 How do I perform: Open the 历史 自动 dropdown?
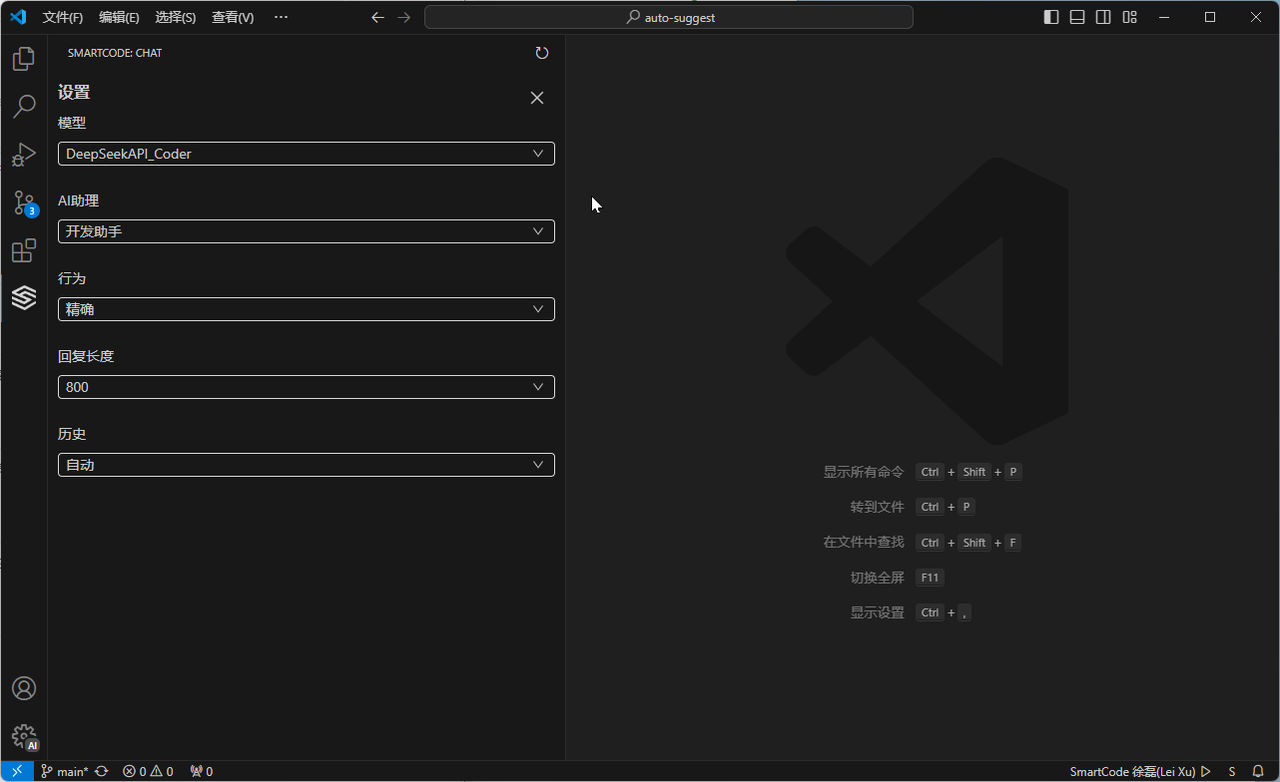tap(306, 465)
